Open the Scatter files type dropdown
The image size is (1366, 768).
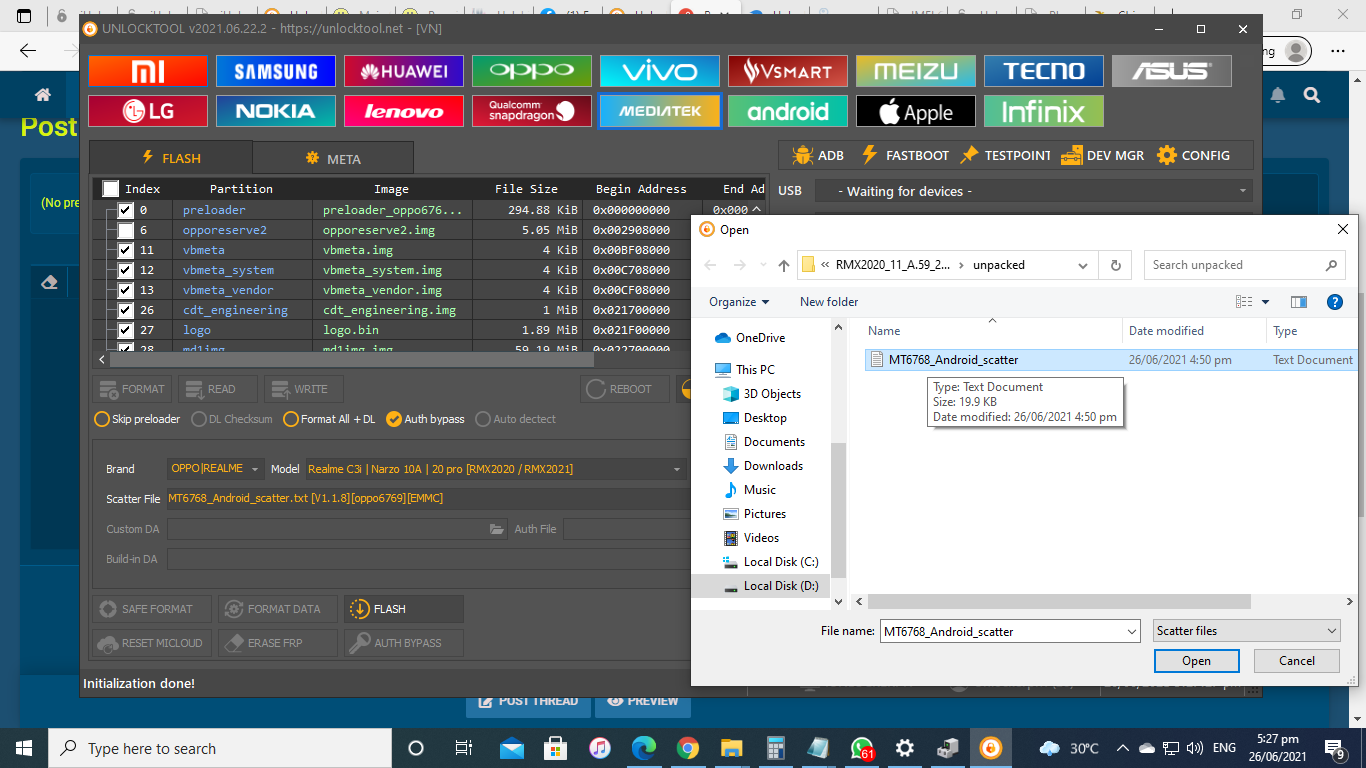(x=1246, y=631)
